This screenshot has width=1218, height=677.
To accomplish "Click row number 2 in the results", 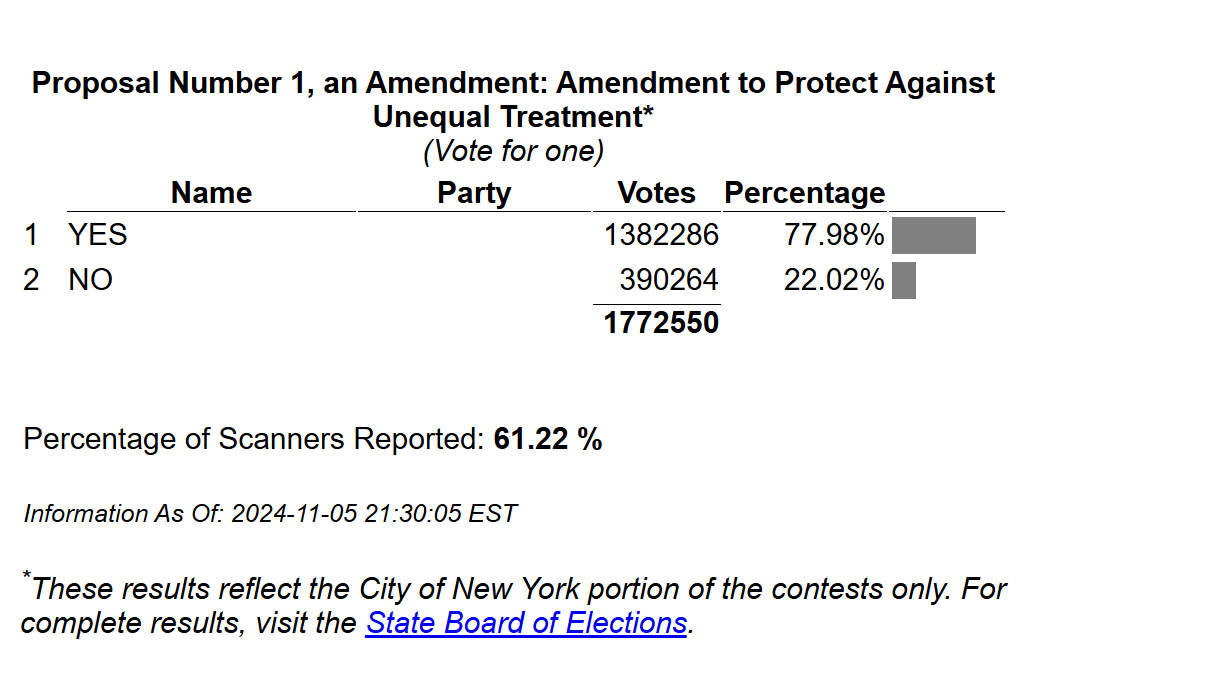I will (31, 280).
